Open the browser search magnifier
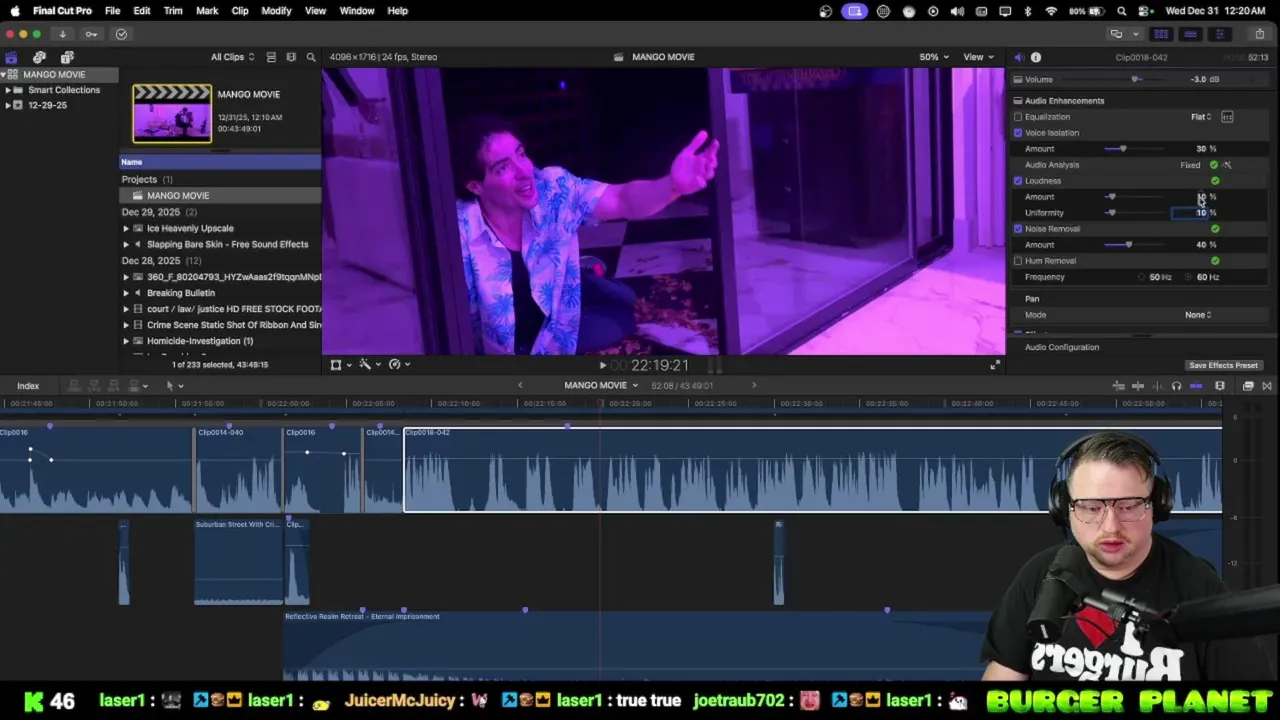Image resolution: width=1280 pixels, height=720 pixels. (311, 57)
